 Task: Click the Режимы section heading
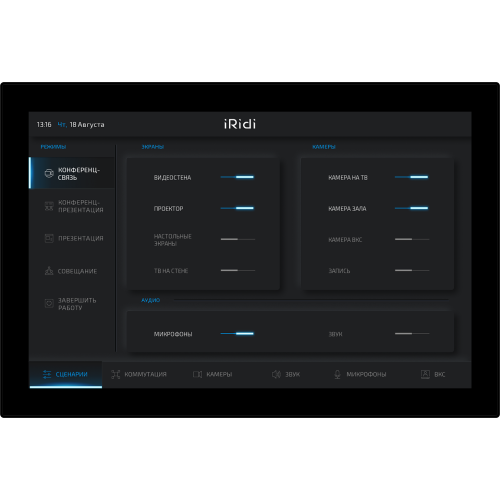[x=53, y=147]
